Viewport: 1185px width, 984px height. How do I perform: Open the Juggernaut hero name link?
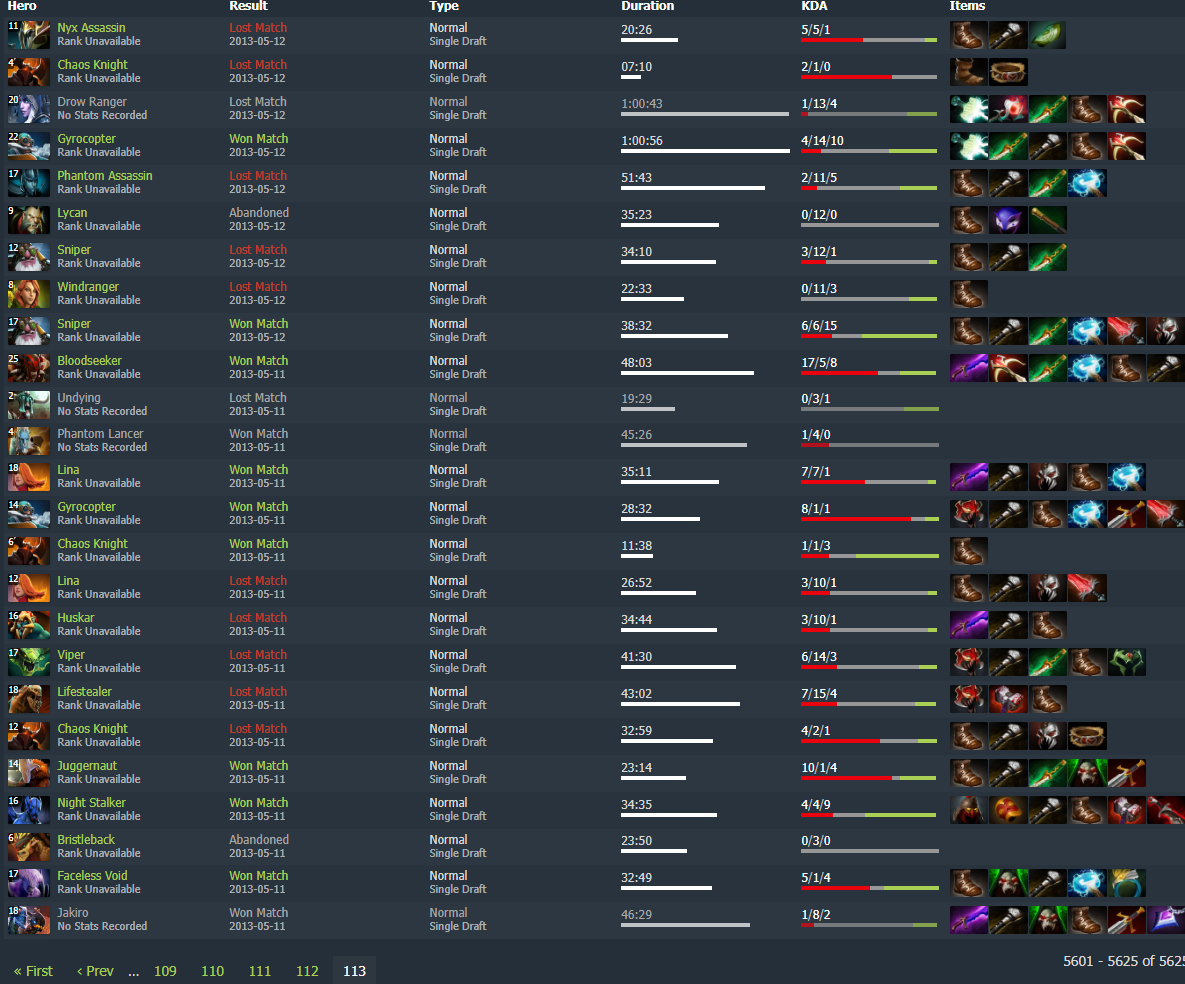pos(87,766)
